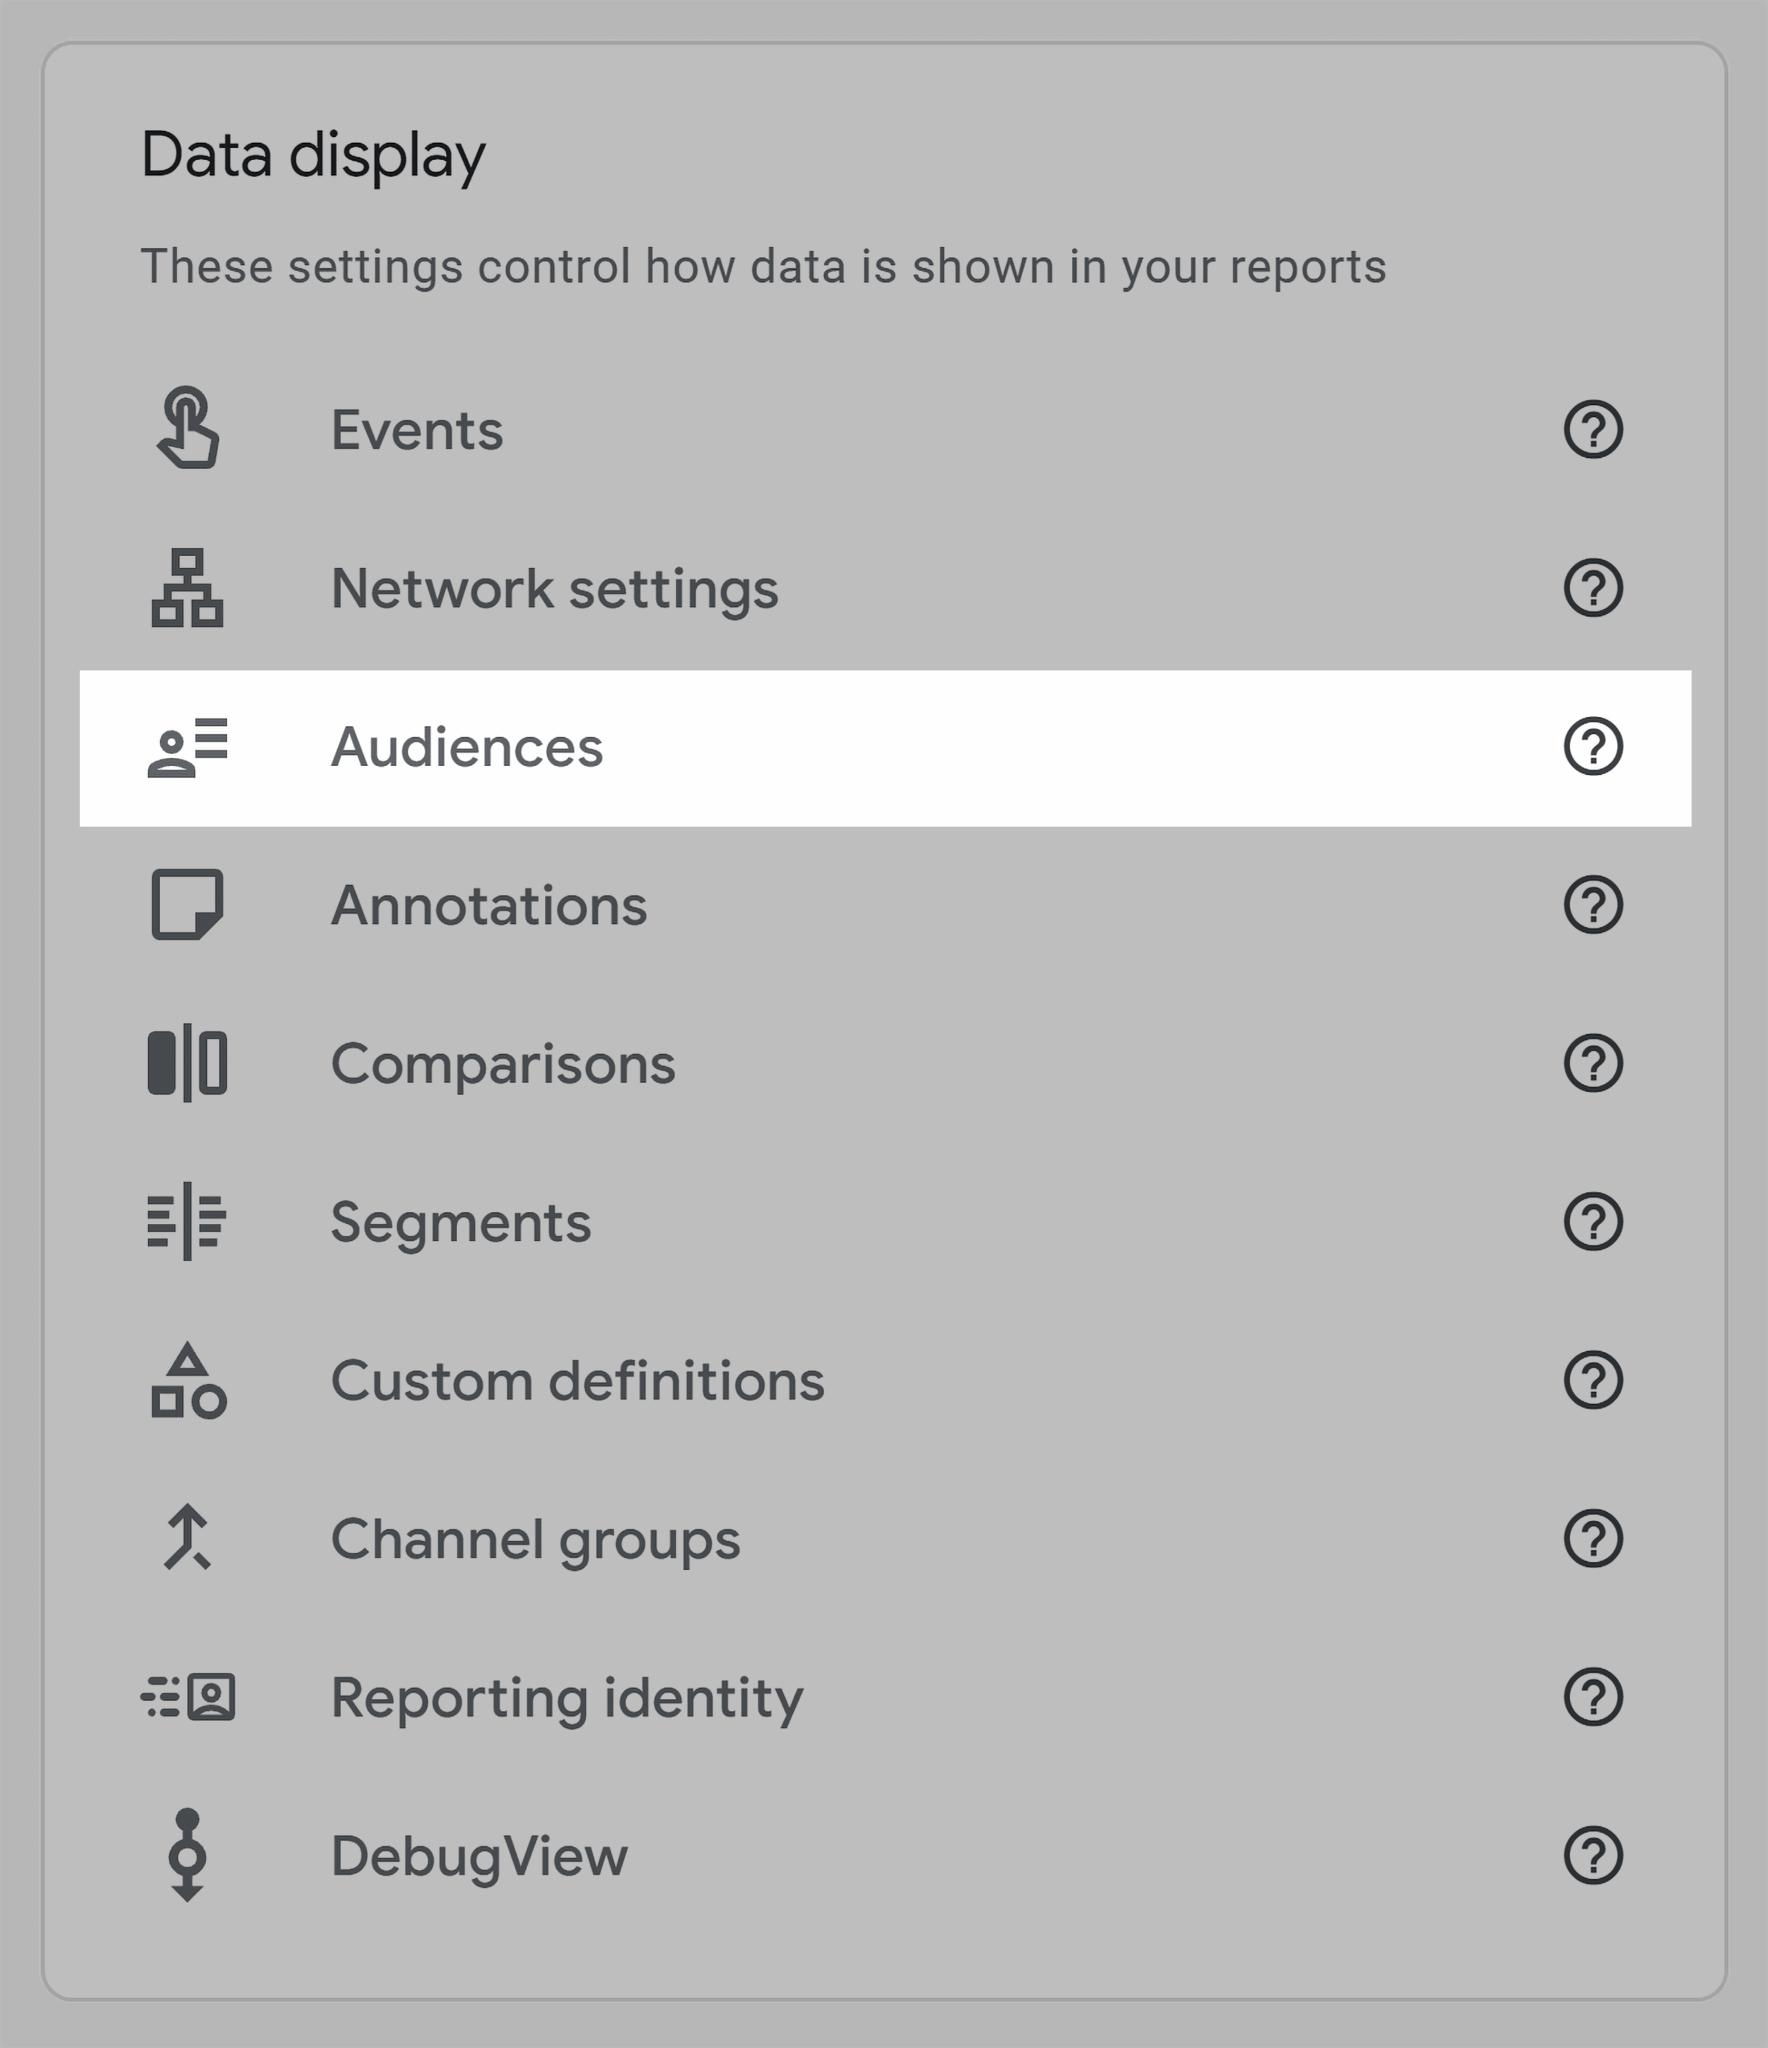Click the Network settings hierarchy icon
Image resolution: width=1768 pixels, height=2048 pixels.
(x=187, y=588)
